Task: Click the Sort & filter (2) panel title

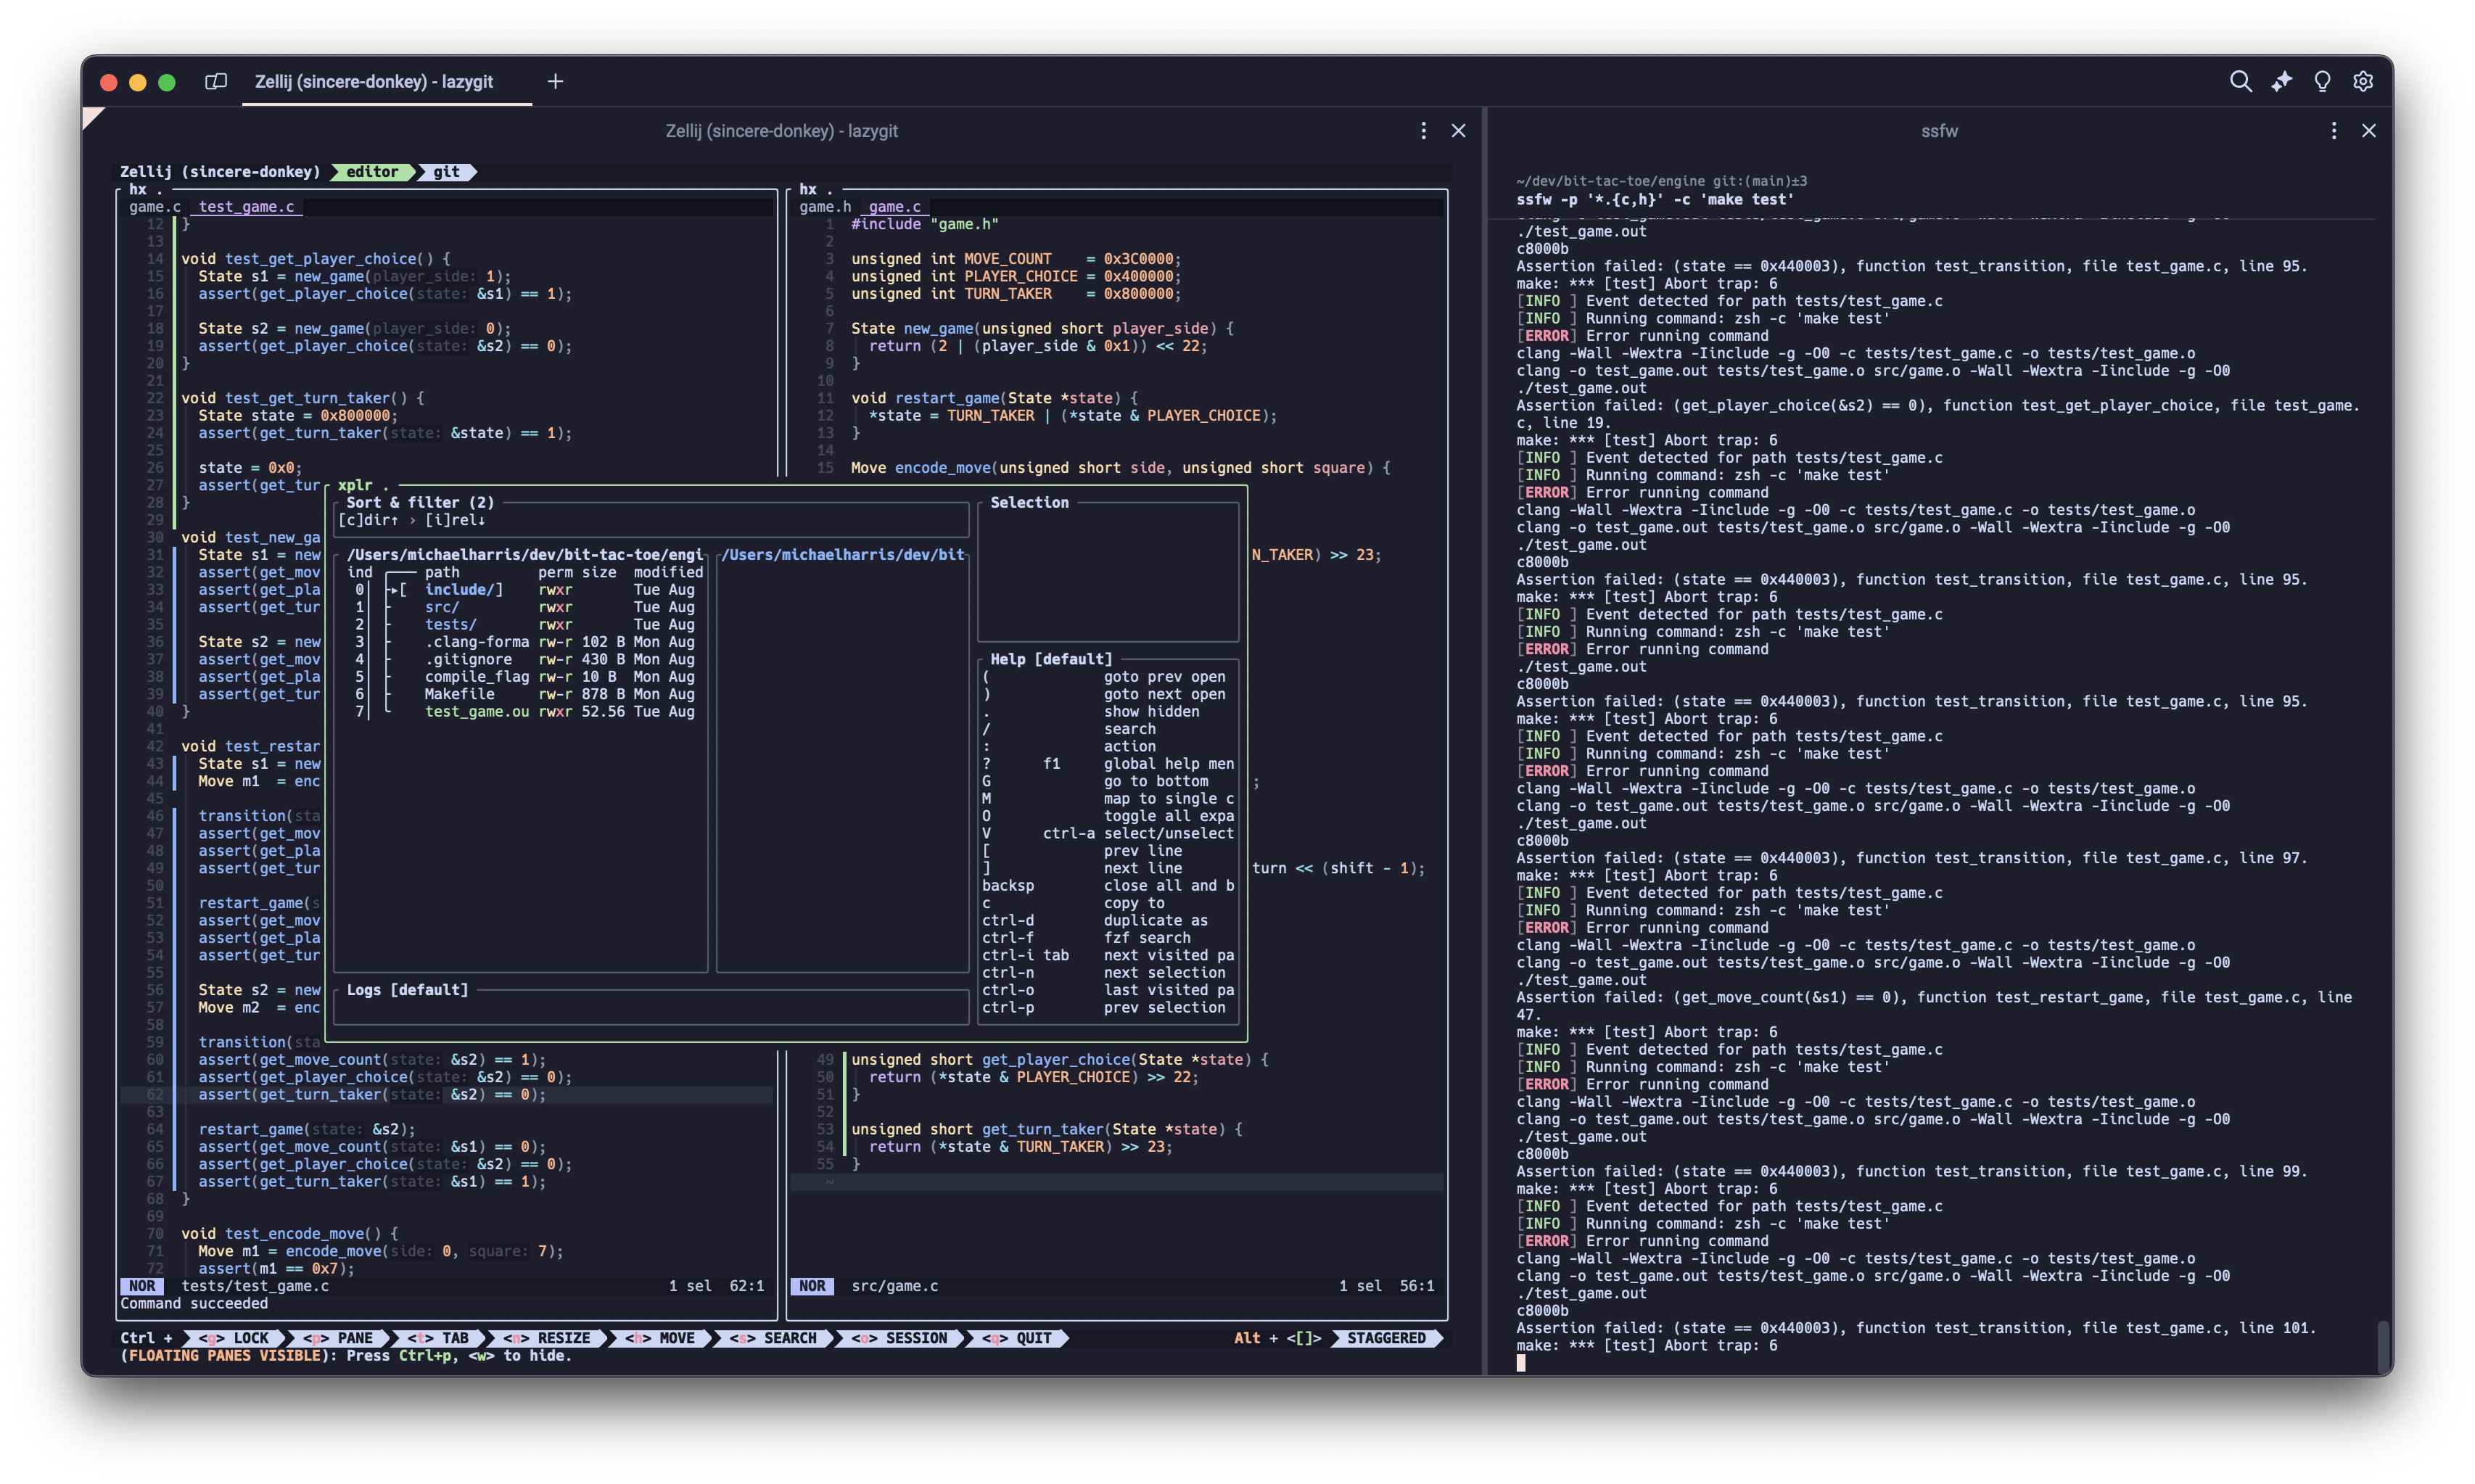Action: click(x=420, y=503)
